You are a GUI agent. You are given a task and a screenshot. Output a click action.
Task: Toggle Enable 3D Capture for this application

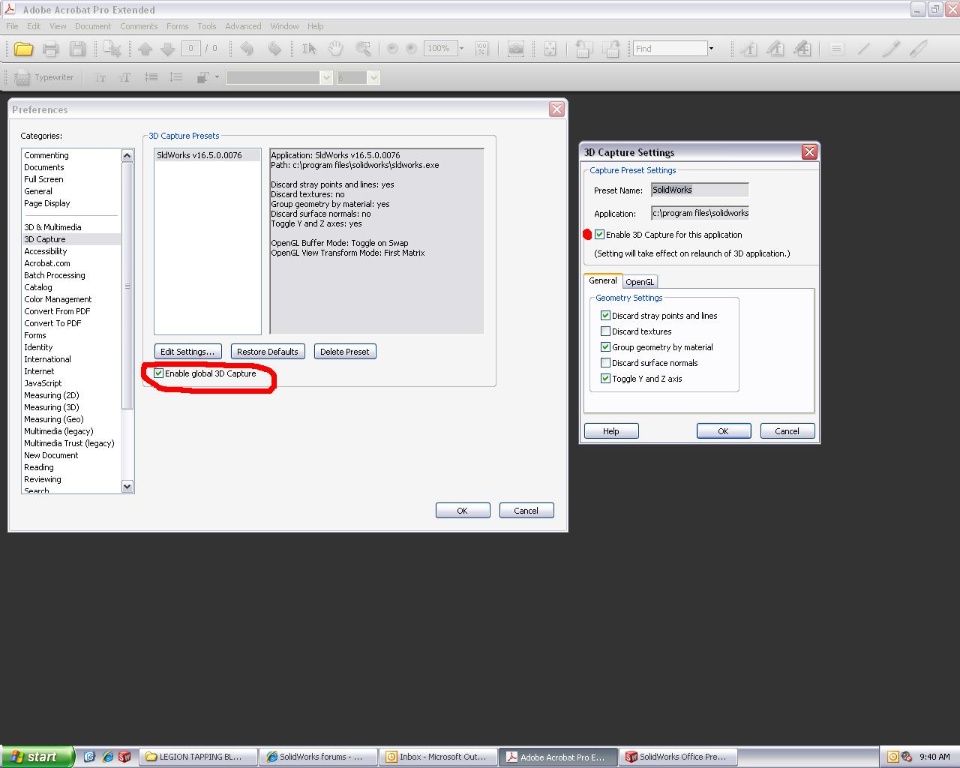(599, 235)
